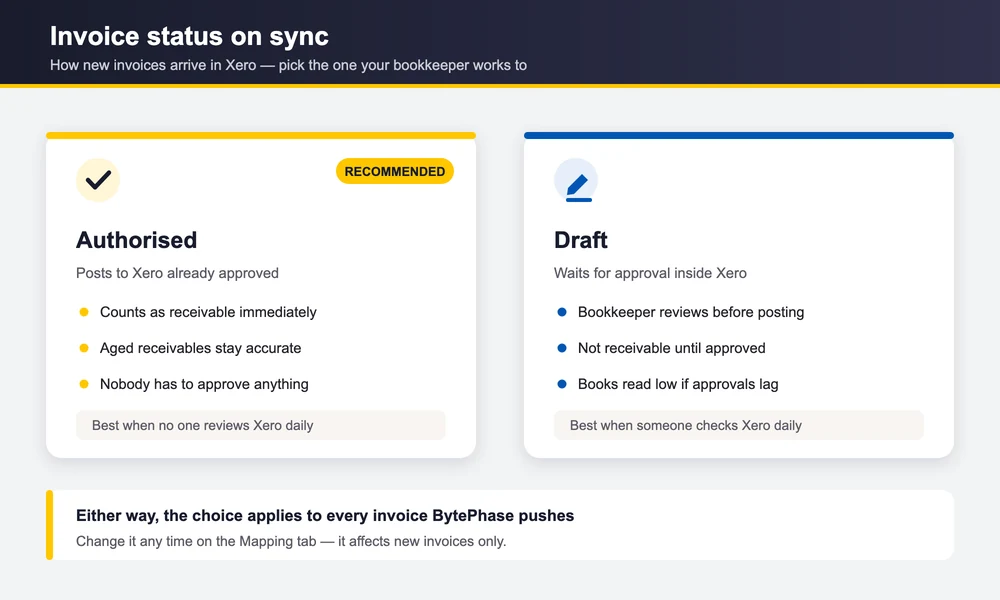
Task: Click 'Best when someone checks Xero daily' note
Action: click(739, 425)
